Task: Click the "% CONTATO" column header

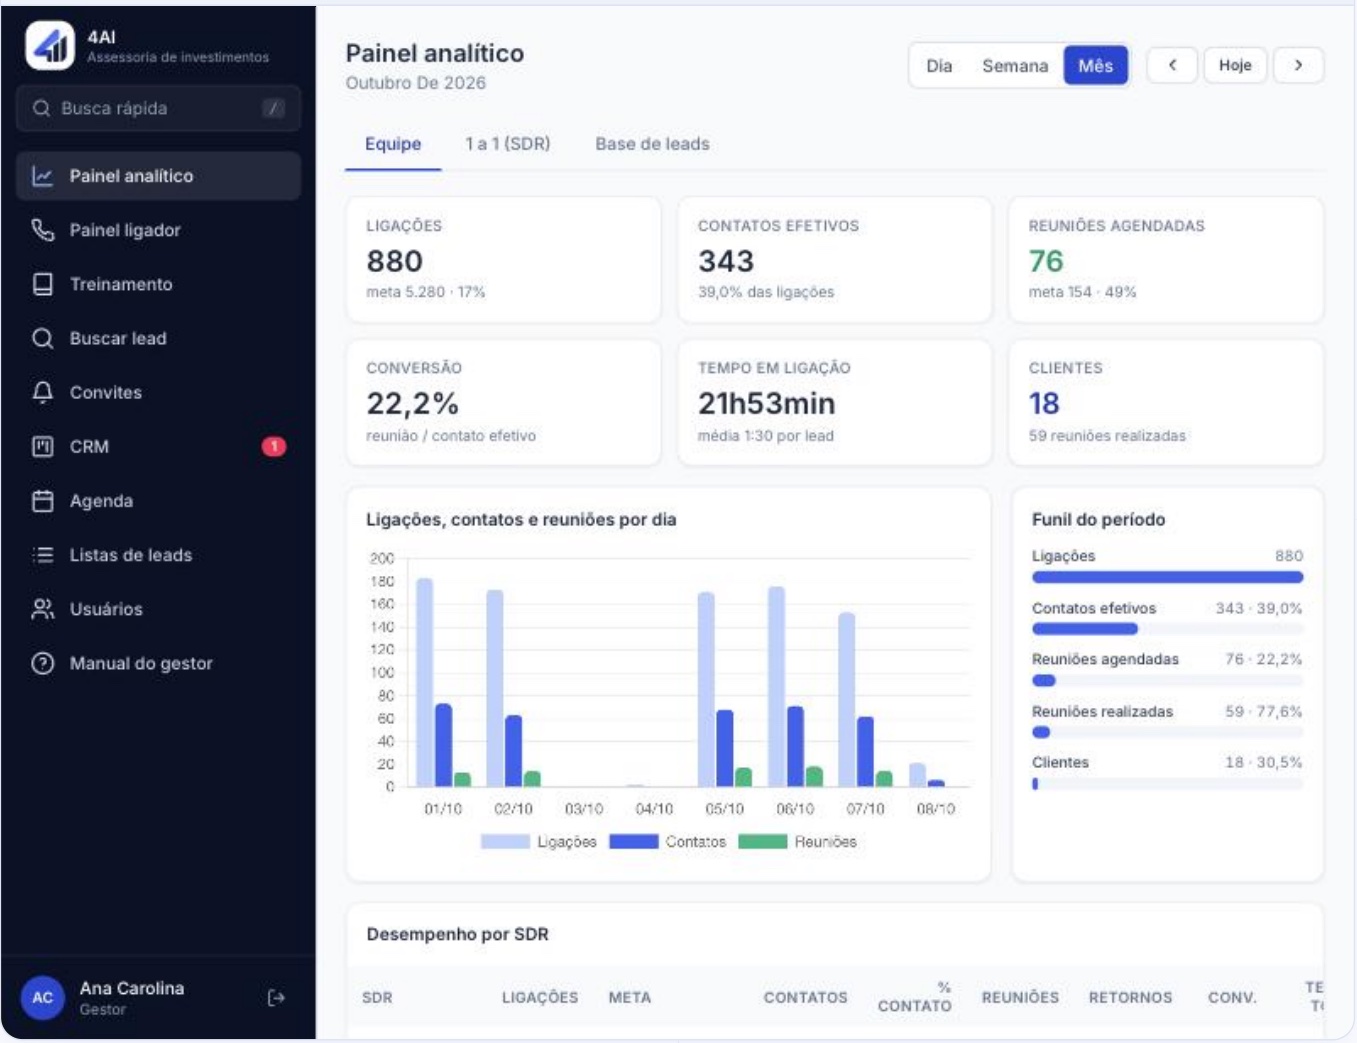Action: click(x=915, y=997)
